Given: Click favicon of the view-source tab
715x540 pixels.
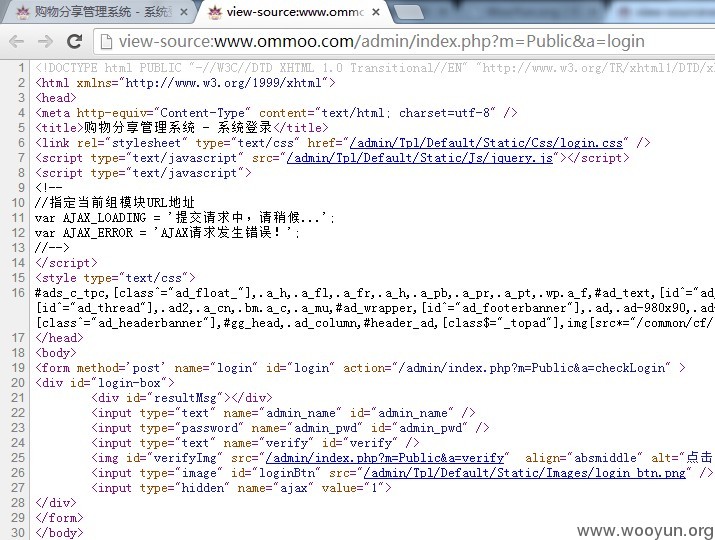Looking at the screenshot, I should pos(215,12).
